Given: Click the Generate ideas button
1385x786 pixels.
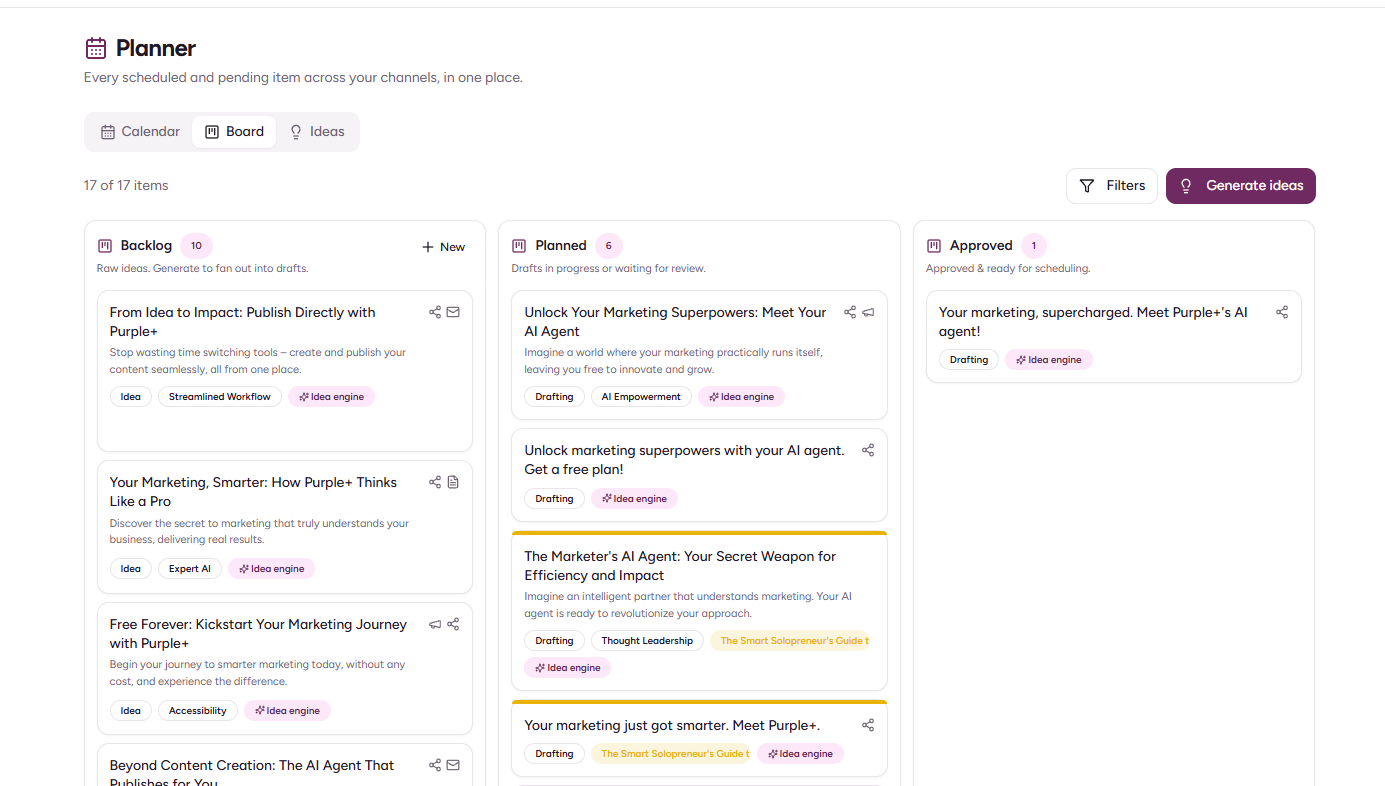Looking at the screenshot, I should (x=1241, y=186).
